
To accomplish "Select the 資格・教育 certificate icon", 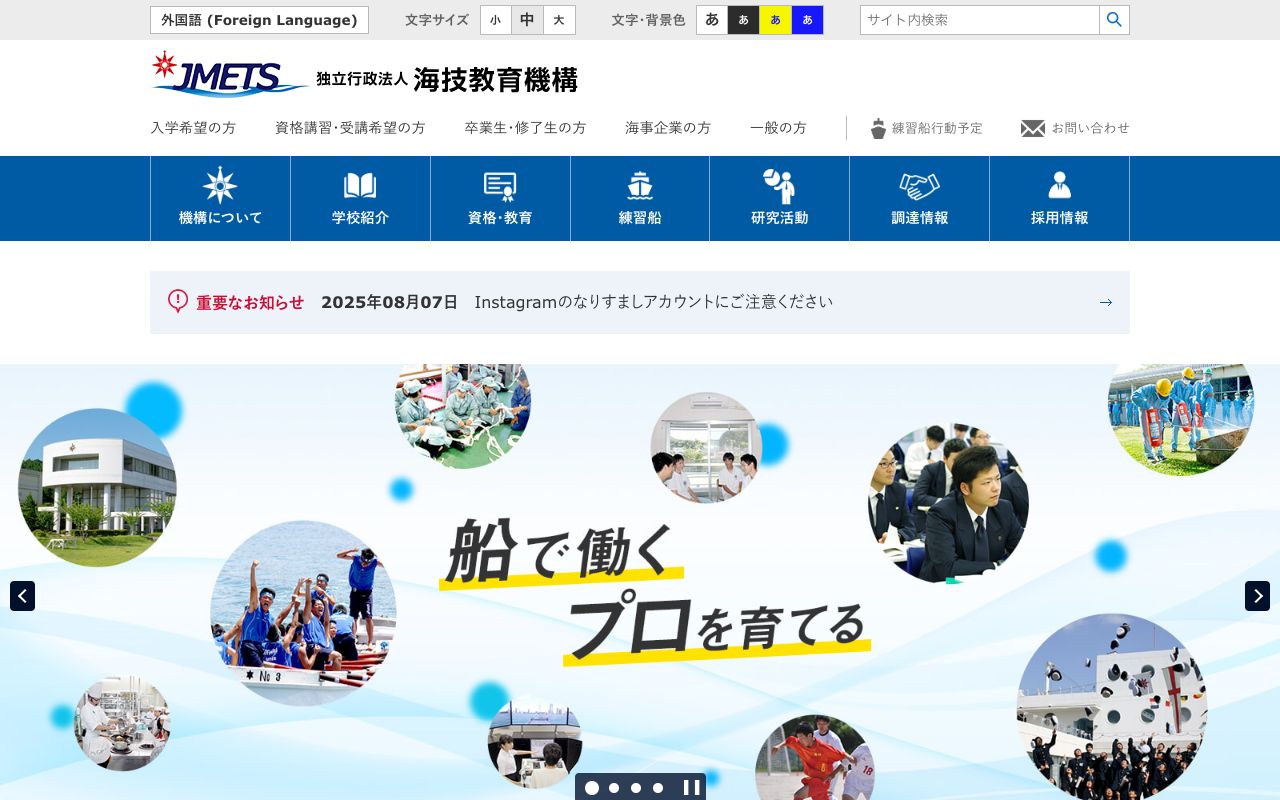I will (x=500, y=186).
